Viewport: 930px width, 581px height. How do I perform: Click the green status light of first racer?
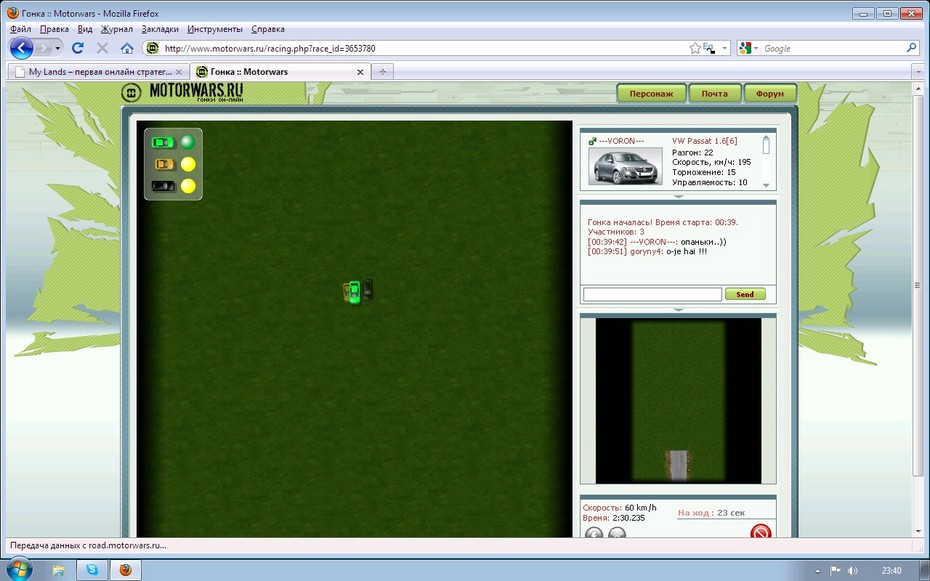(187, 142)
